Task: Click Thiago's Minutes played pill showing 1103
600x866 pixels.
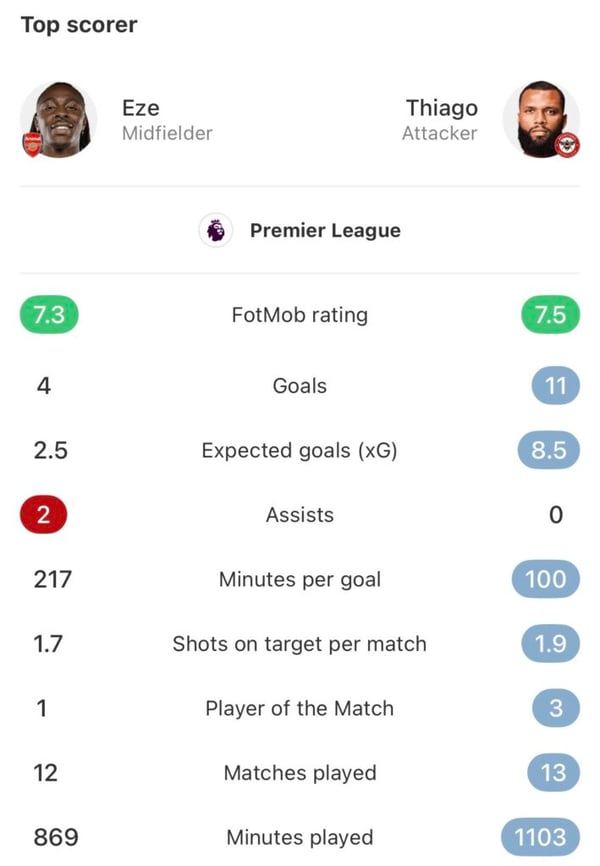Action: pos(547,837)
